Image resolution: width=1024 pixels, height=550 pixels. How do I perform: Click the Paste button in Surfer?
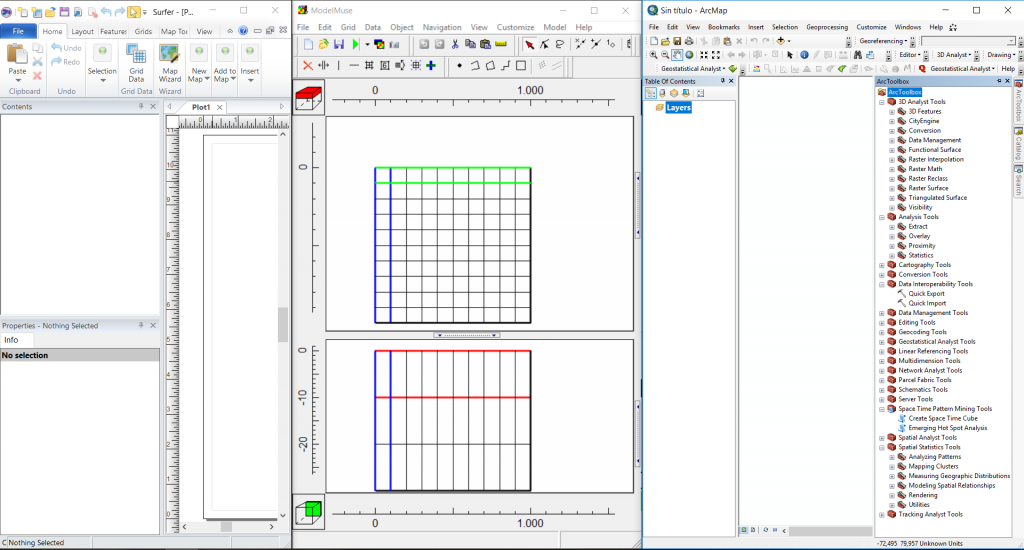(17, 61)
